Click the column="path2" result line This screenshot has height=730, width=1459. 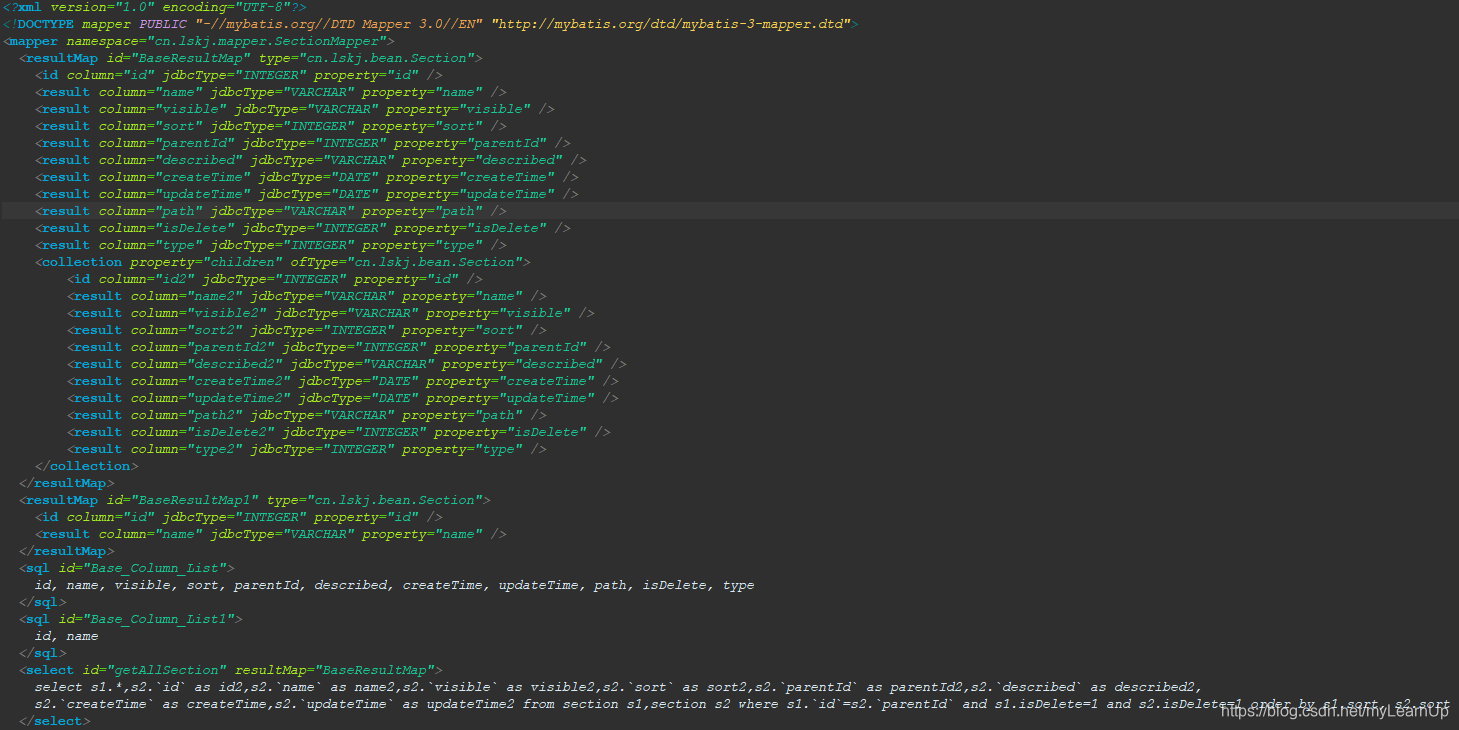306,415
